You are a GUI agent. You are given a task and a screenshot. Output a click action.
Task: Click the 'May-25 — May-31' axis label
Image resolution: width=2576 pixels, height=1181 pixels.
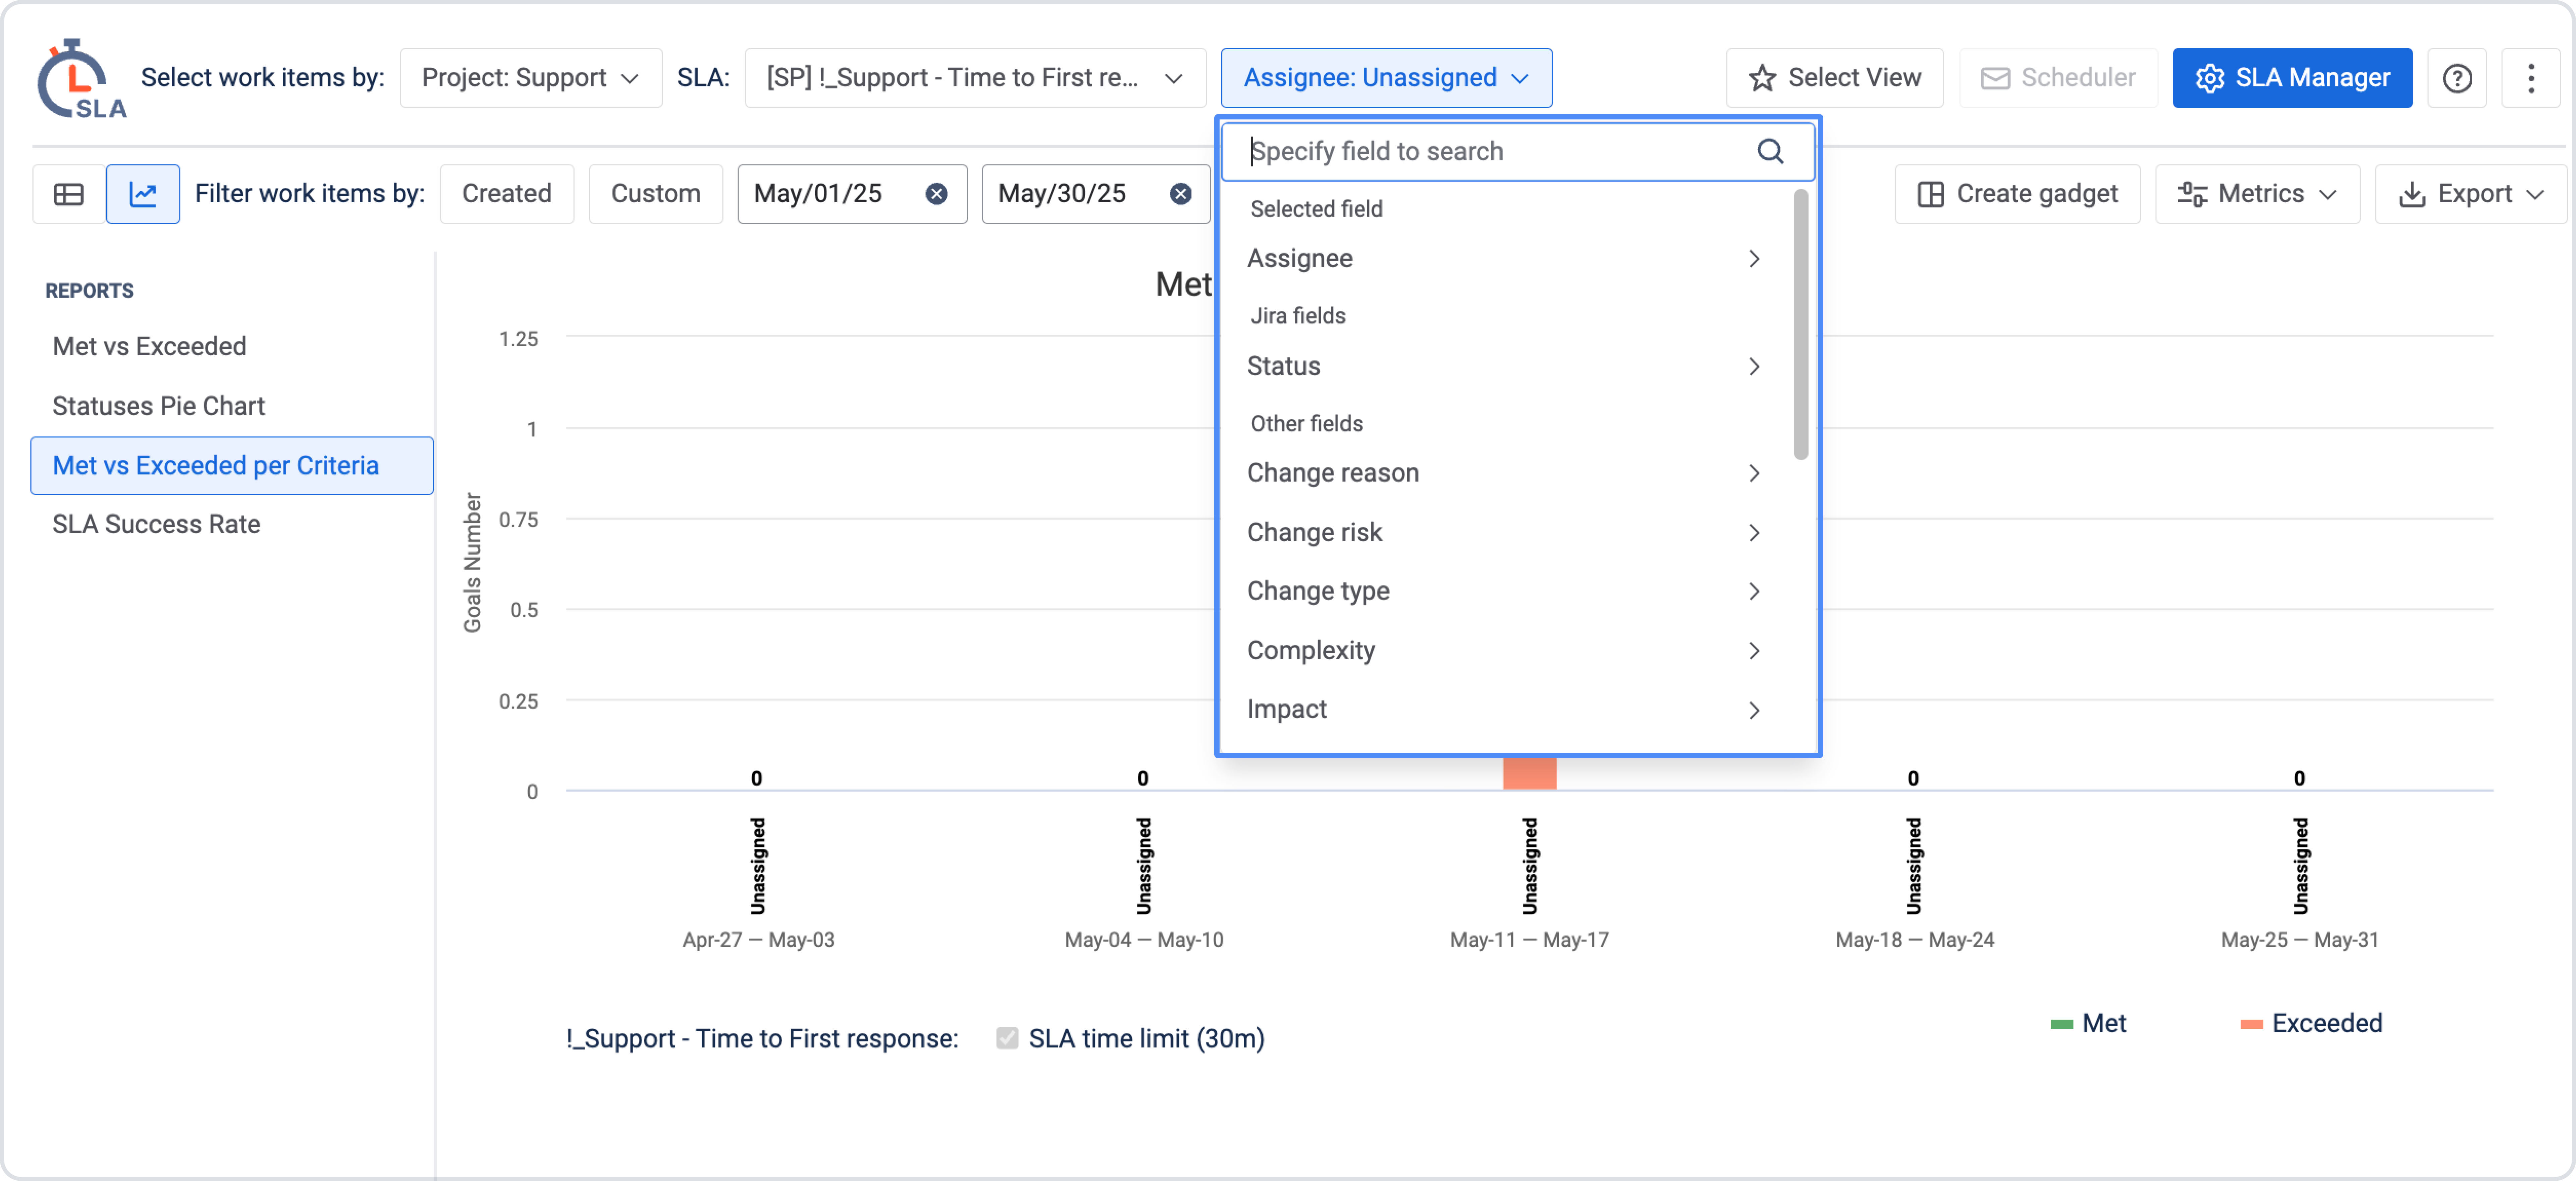click(x=2300, y=940)
